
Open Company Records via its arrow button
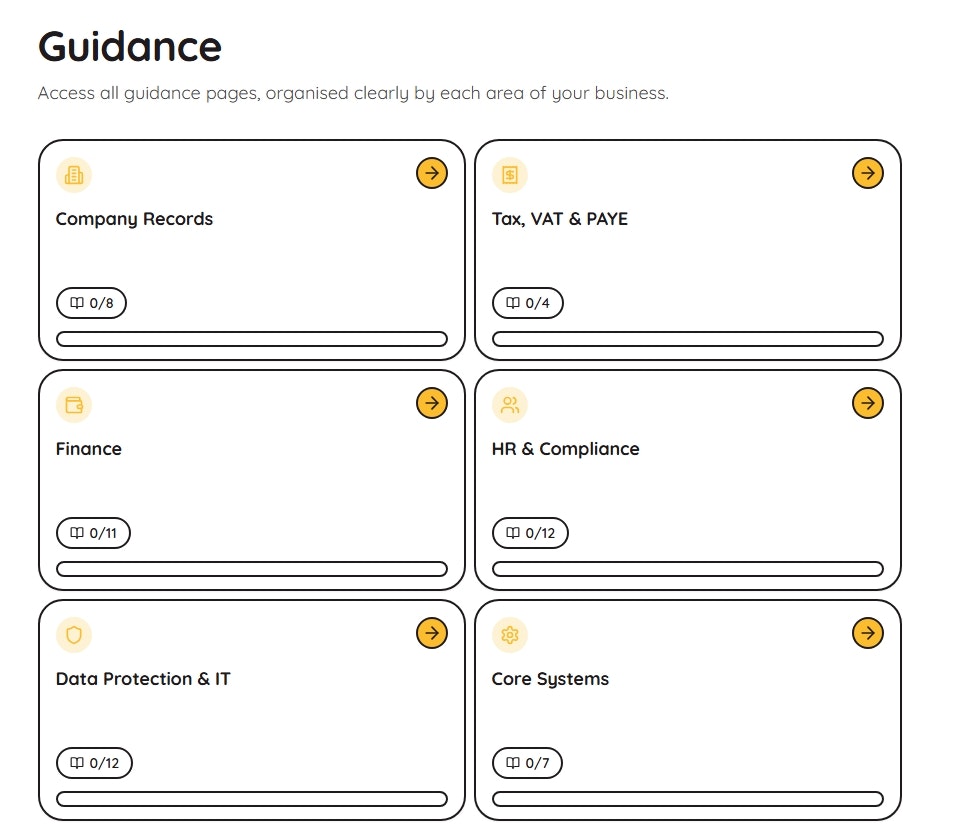431,173
